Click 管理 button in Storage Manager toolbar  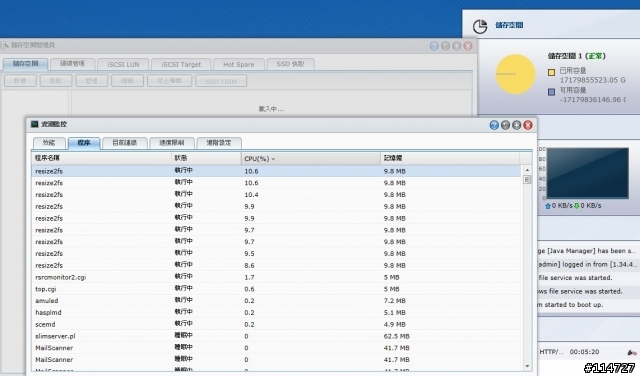click(x=91, y=81)
